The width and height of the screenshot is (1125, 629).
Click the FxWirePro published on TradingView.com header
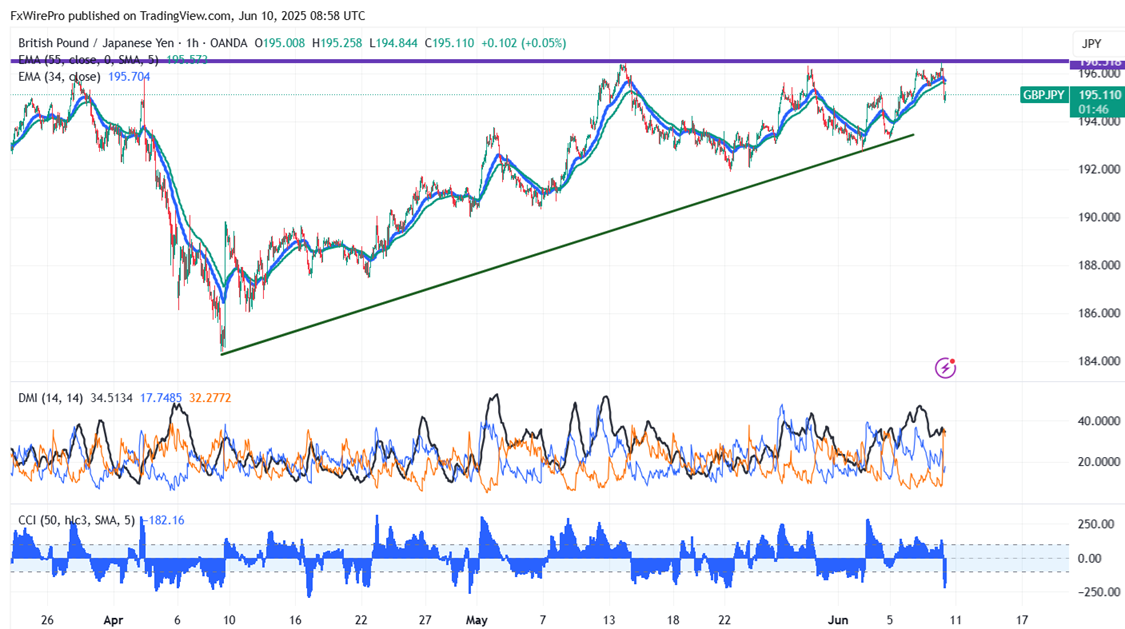pos(188,15)
